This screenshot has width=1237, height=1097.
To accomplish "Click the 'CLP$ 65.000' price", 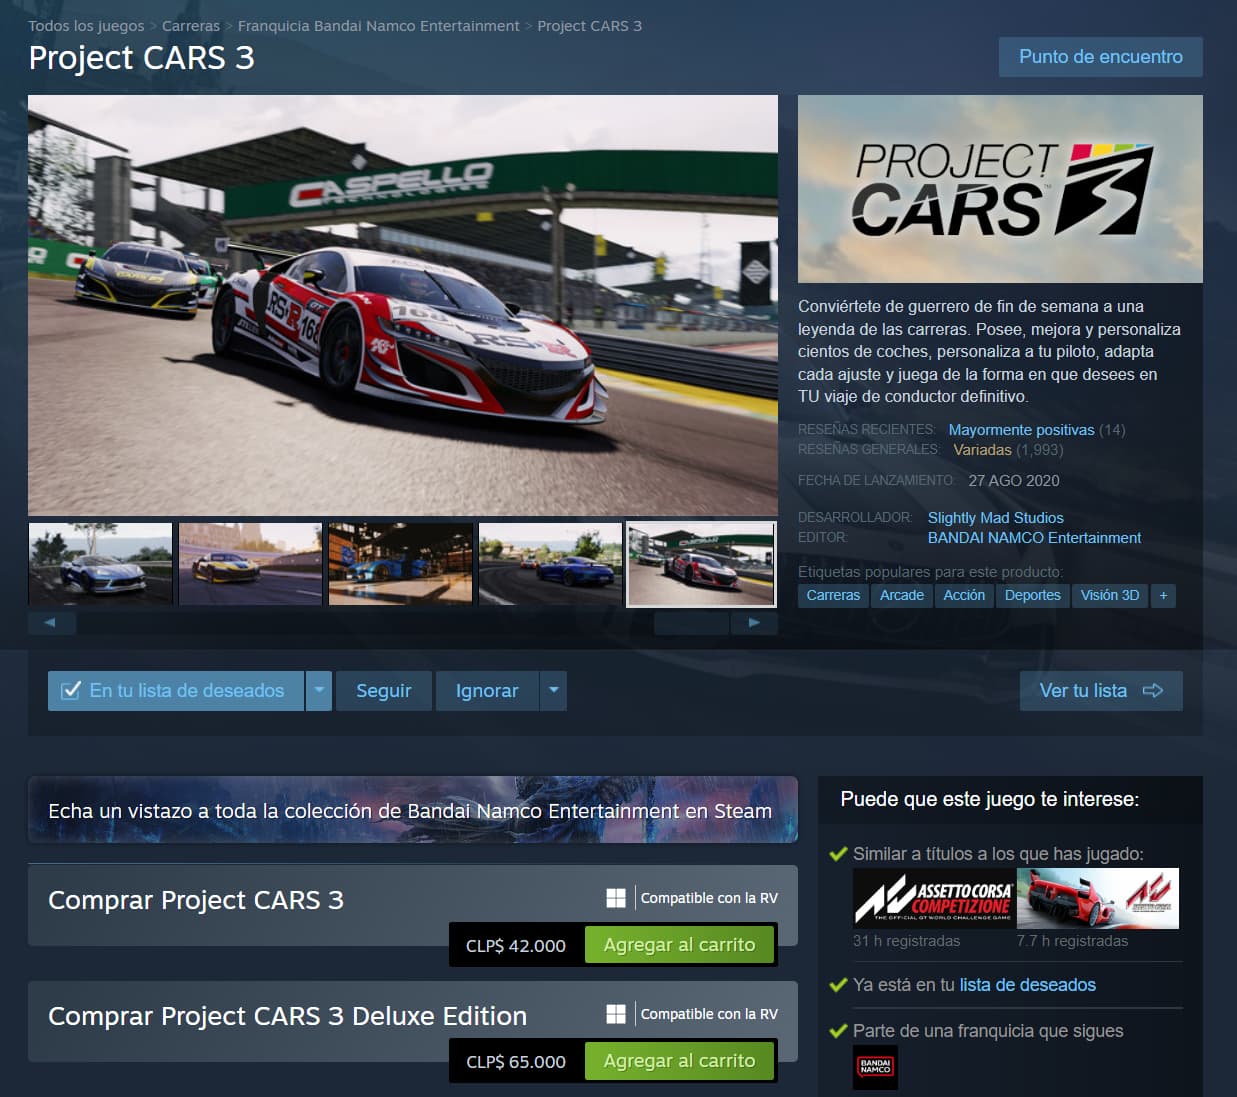I will [x=516, y=1062].
